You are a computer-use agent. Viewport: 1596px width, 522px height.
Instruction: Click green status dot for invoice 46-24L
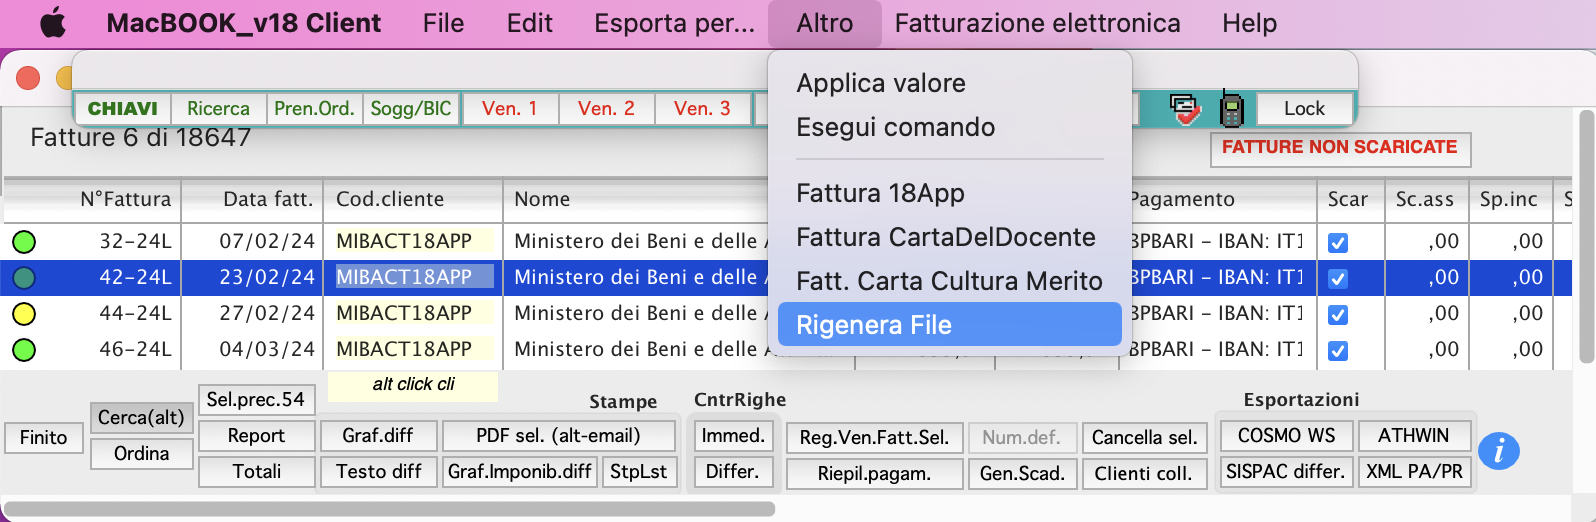coord(24,349)
